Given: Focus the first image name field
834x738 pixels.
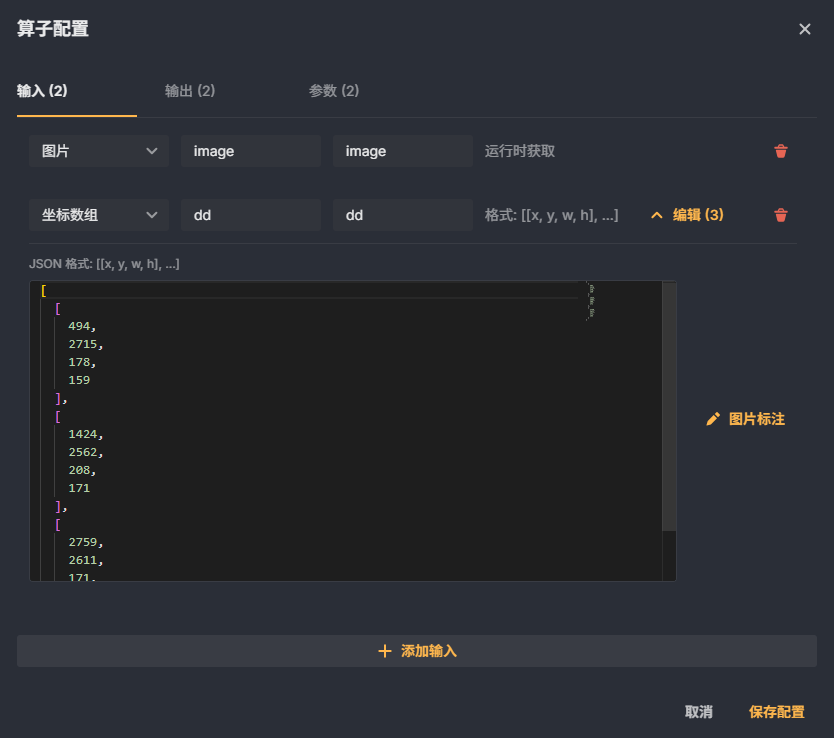Looking at the screenshot, I should coord(251,151).
